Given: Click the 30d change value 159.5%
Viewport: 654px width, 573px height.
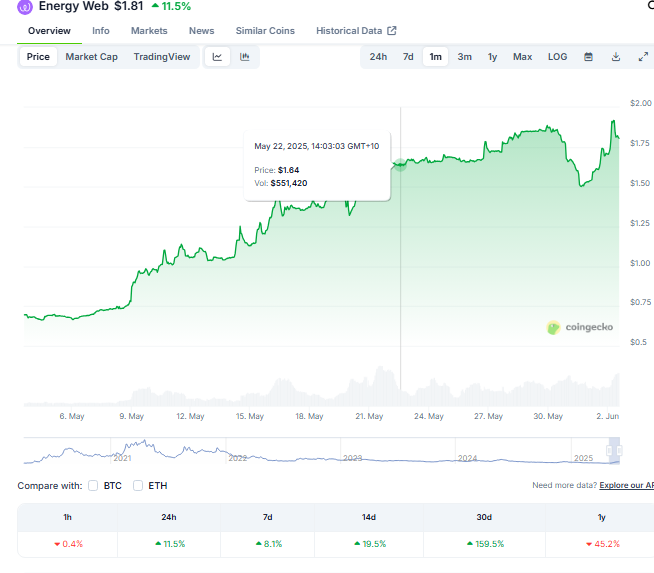Looking at the screenshot, I should pos(485,544).
